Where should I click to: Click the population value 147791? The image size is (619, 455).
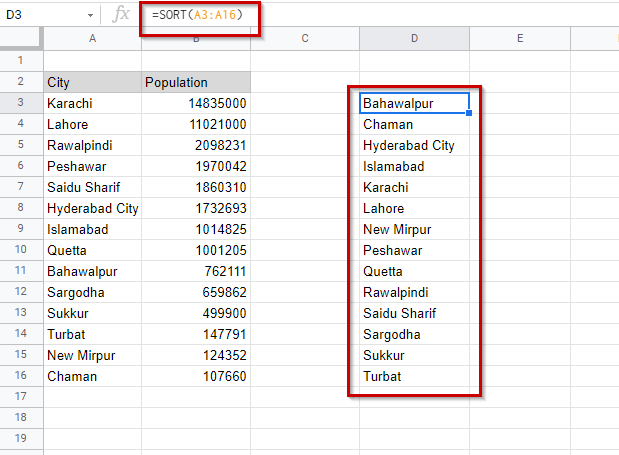click(x=196, y=334)
